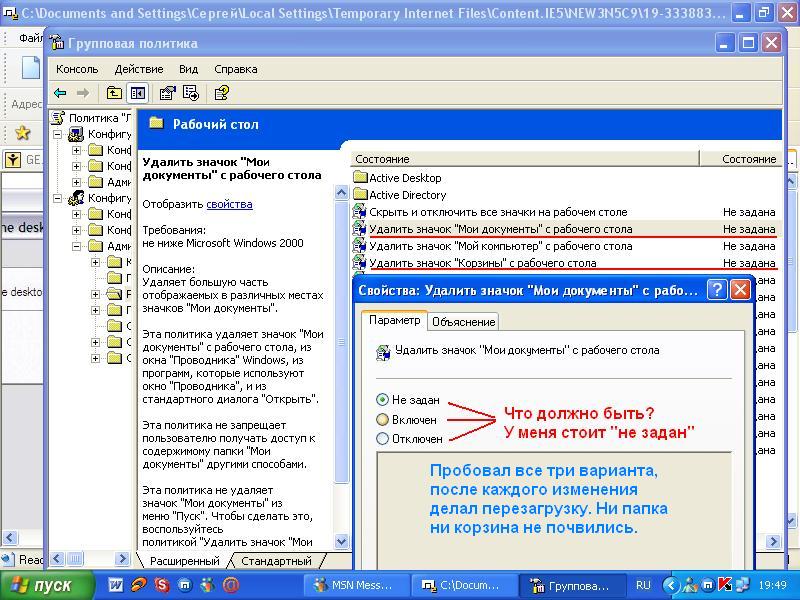Viewport: 800px width, 600px height.
Task: Click the dialog's context help question-mark button
Action: [717, 290]
